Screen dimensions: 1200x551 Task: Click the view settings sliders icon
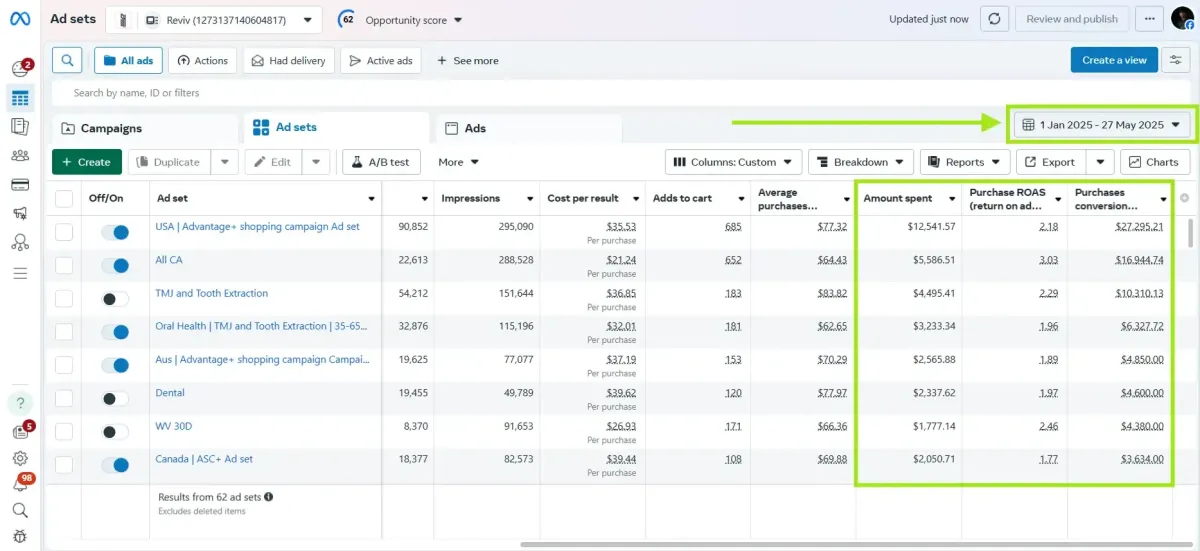1177,61
